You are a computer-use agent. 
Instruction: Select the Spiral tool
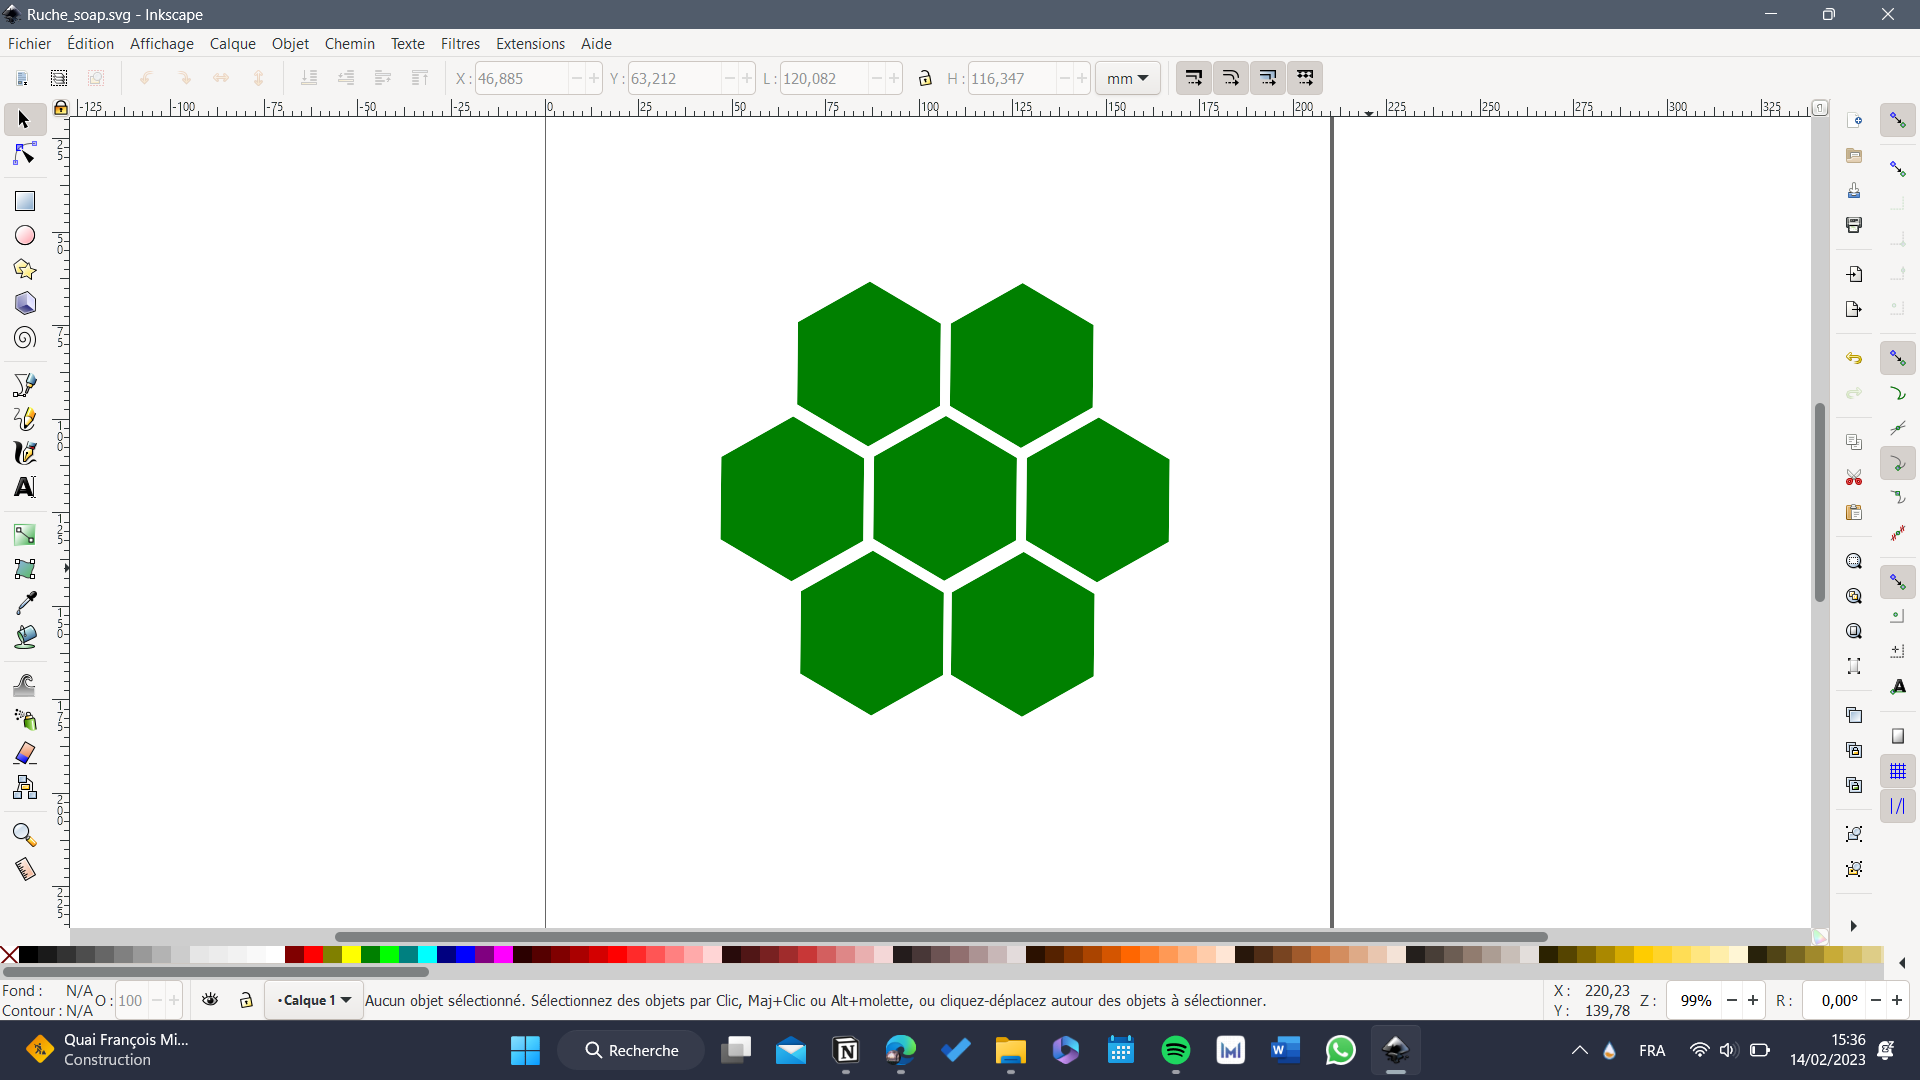tap(24, 338)
